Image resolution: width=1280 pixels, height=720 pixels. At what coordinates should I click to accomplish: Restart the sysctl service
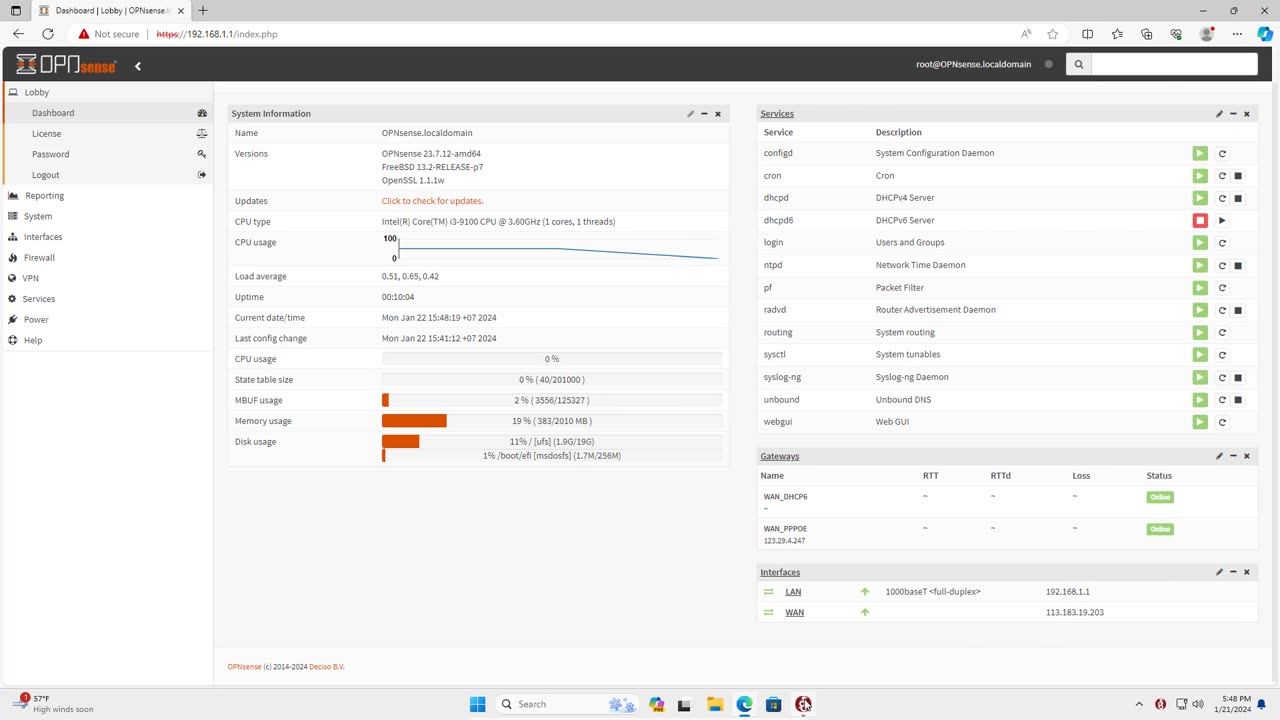1222,355
